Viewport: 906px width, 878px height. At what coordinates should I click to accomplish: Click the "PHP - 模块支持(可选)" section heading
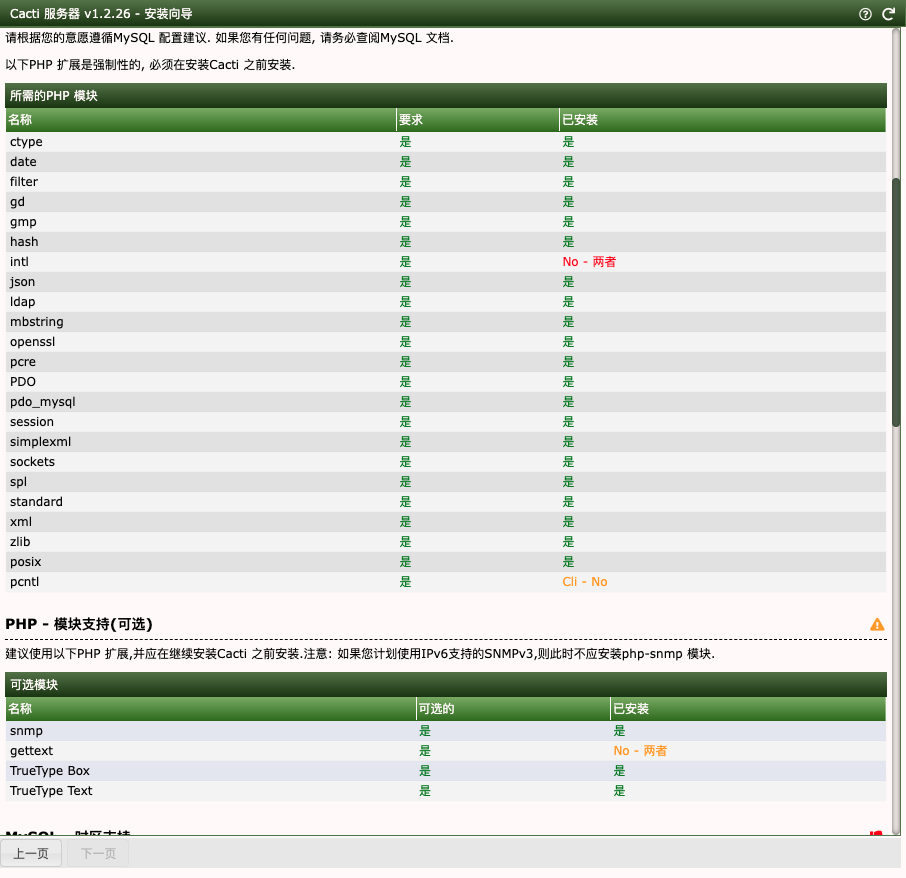click(x=79, y=624)
